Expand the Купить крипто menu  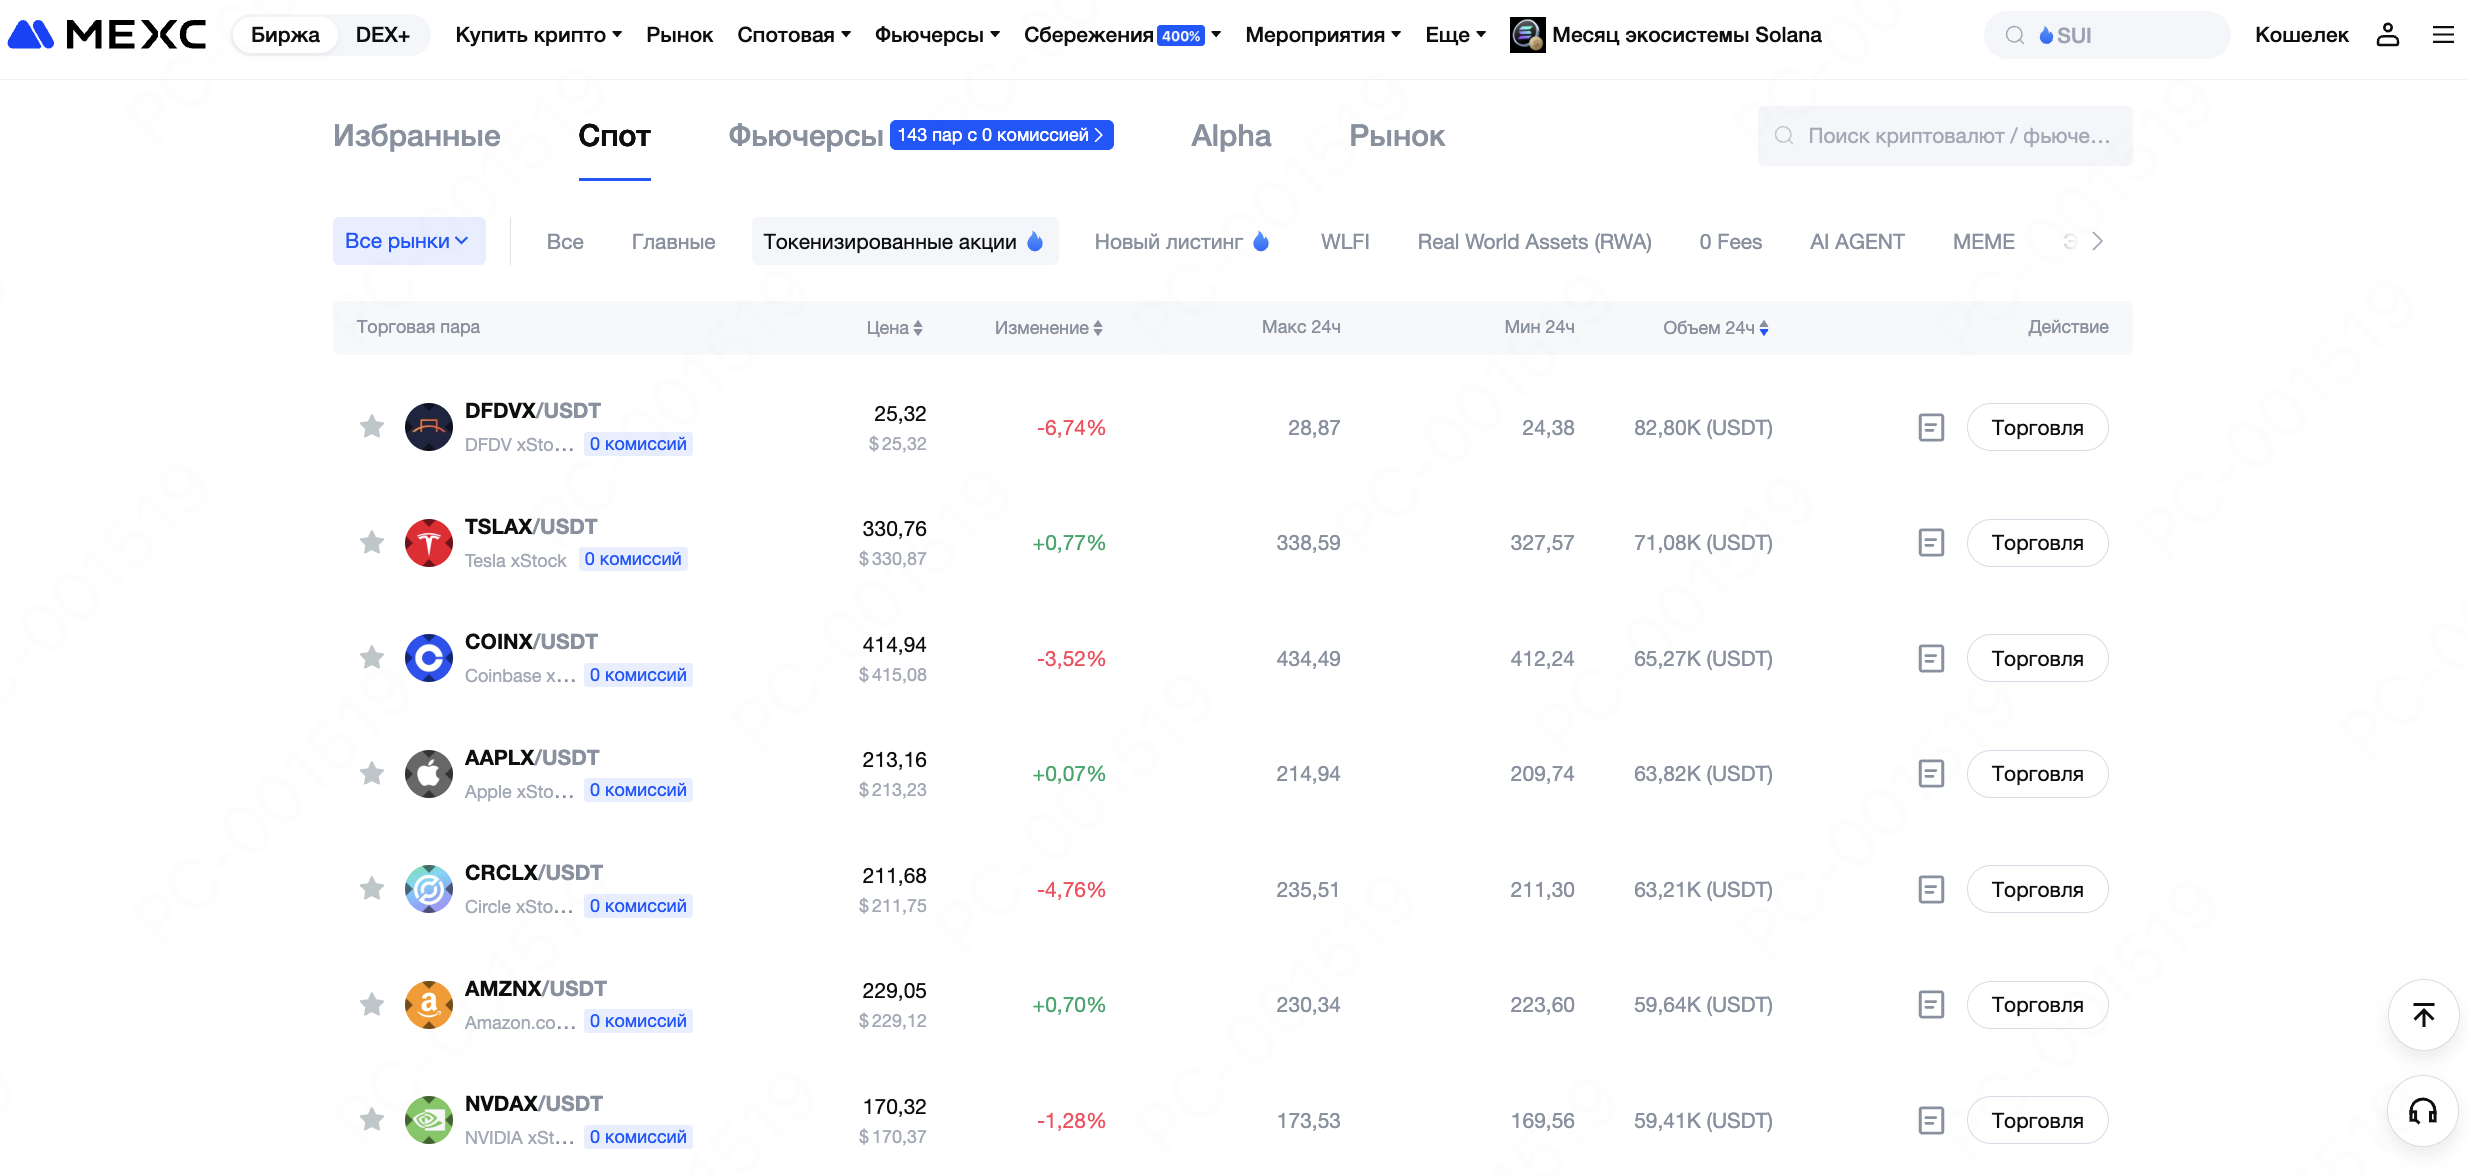(x=538, y=35)
